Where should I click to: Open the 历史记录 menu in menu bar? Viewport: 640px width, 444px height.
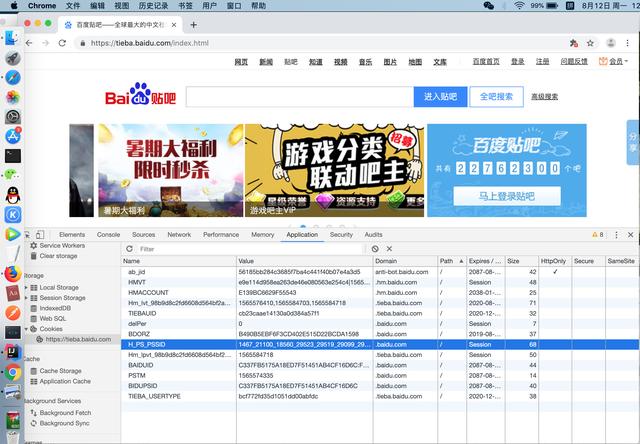(x=153, y=6)
